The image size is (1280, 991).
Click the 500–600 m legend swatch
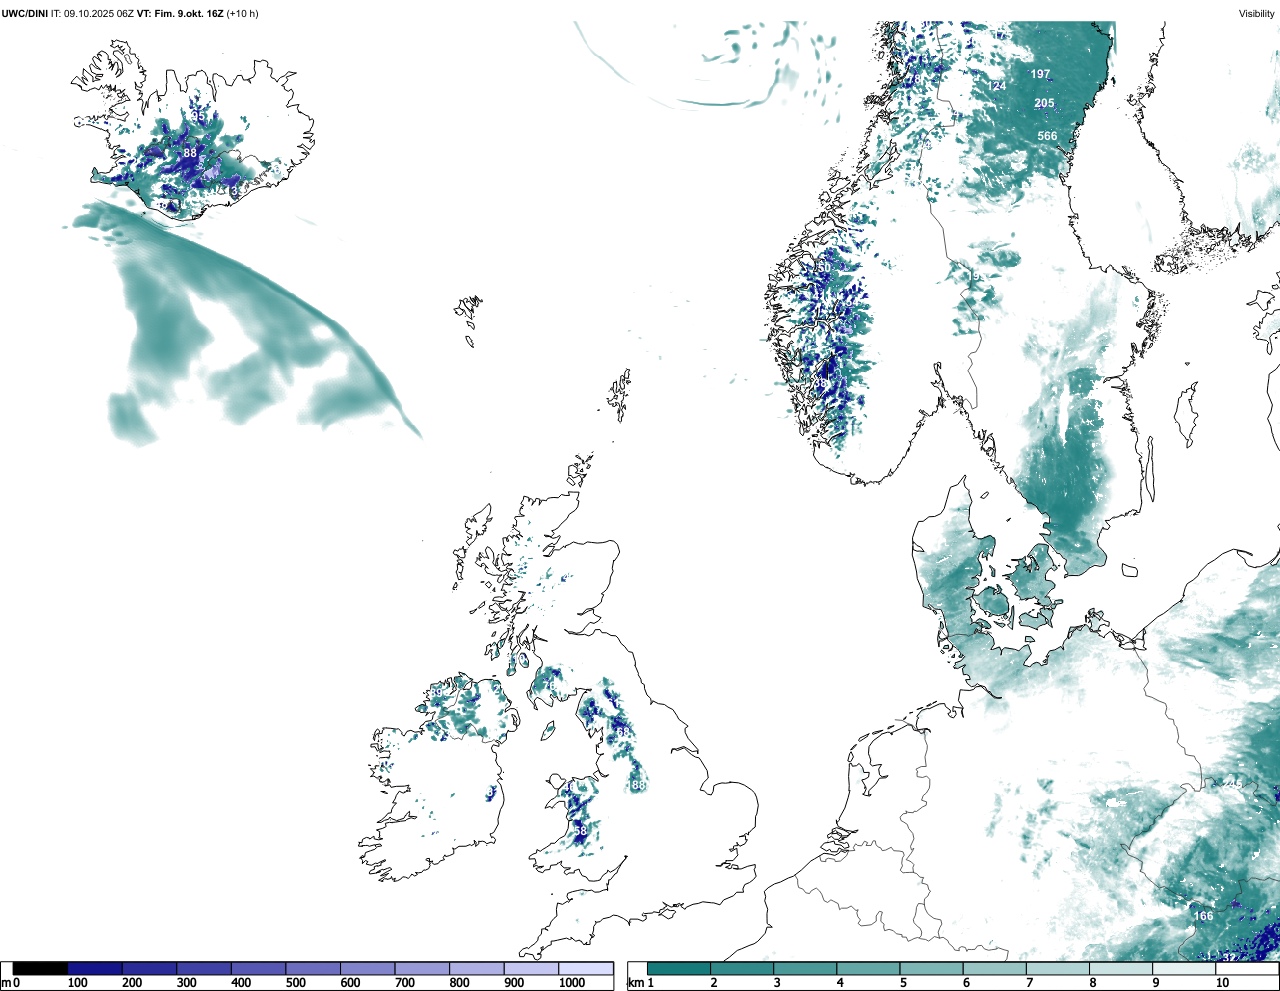point(313,968)
